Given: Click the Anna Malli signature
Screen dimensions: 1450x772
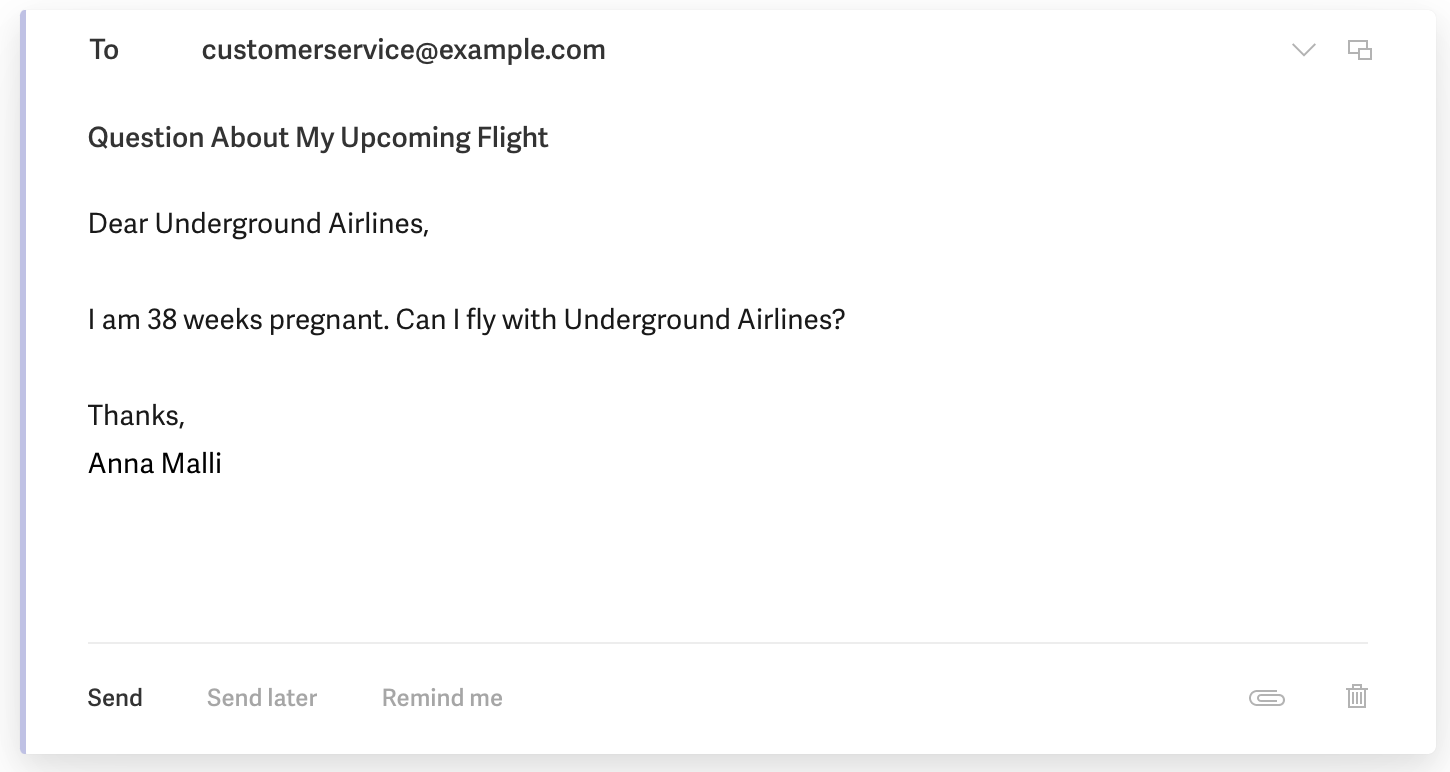Looking at the screenshot, I should pos(155,463).
